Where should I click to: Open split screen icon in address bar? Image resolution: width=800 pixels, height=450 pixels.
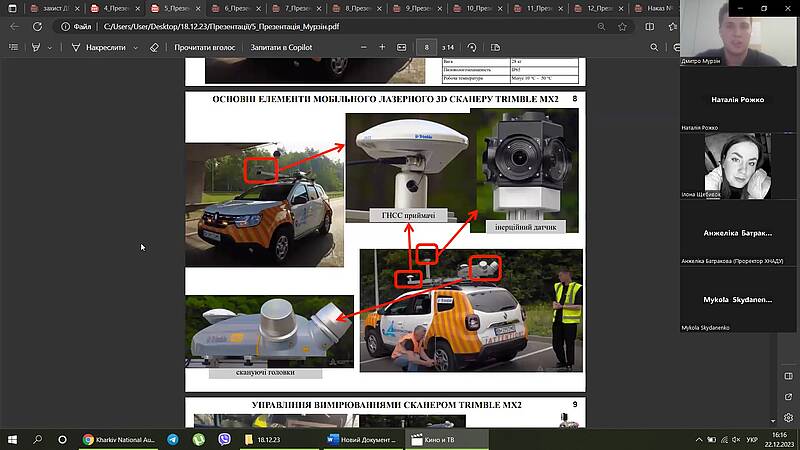point(649,27)
